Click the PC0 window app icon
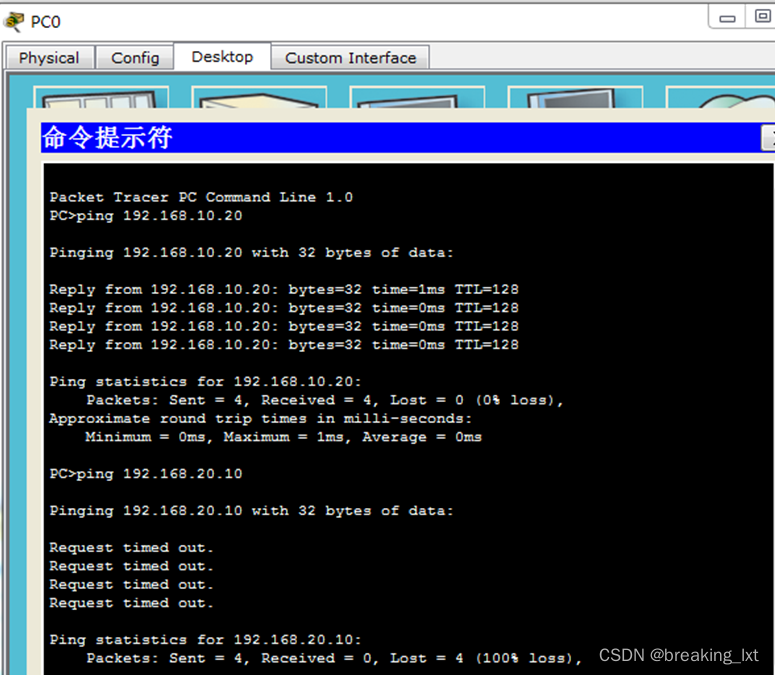Viewport: 775px width, 675px height. [14, 22]
